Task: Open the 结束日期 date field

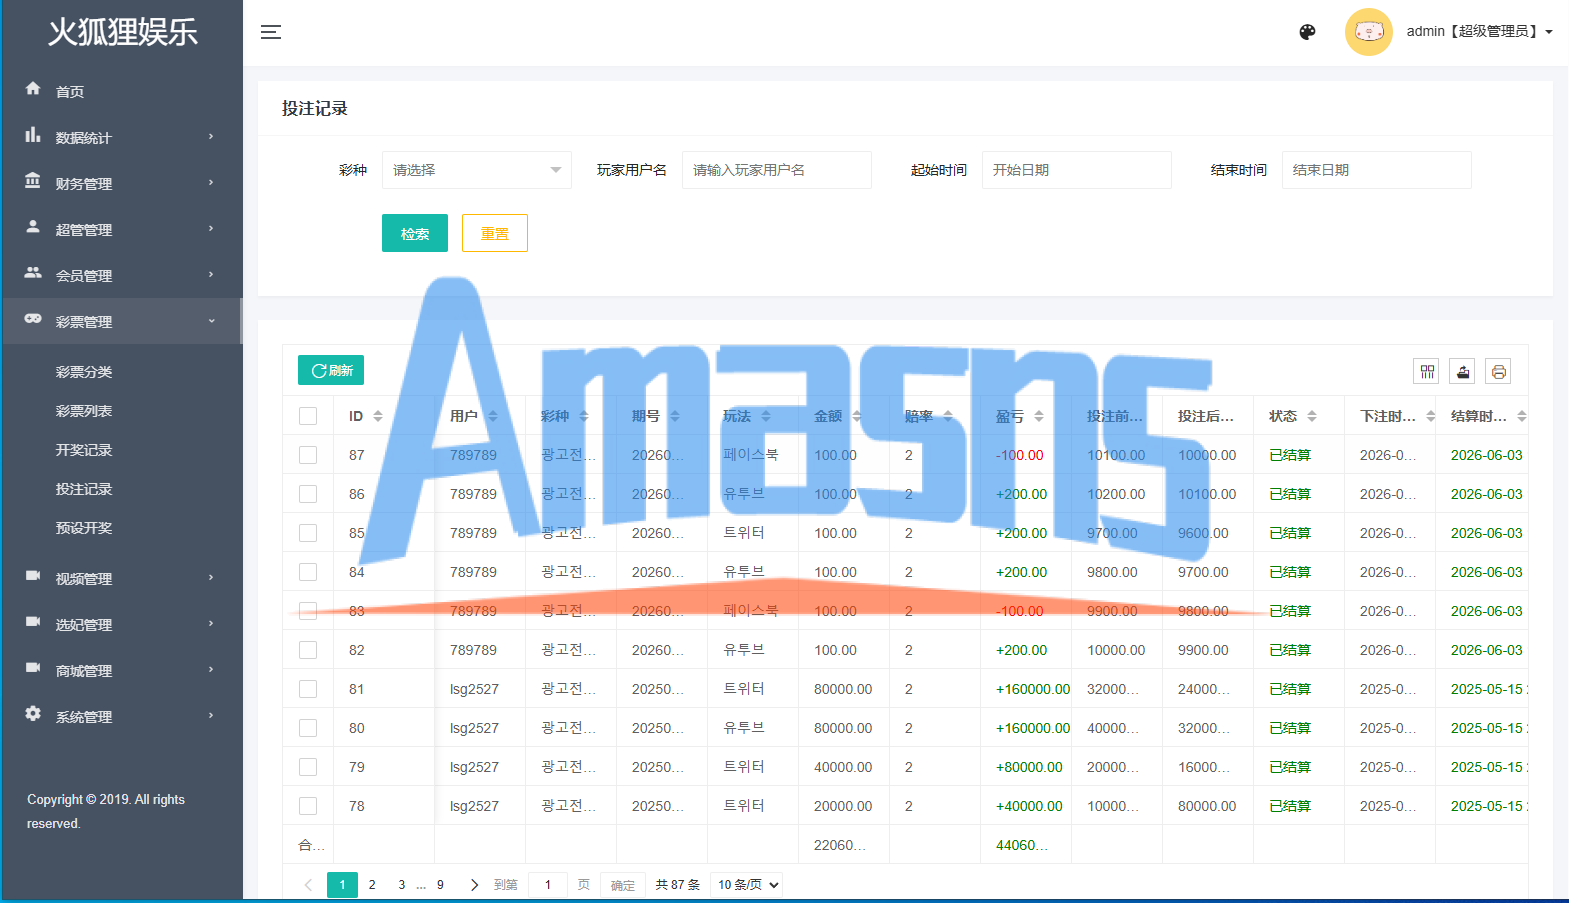Action: pos(1377,170)
